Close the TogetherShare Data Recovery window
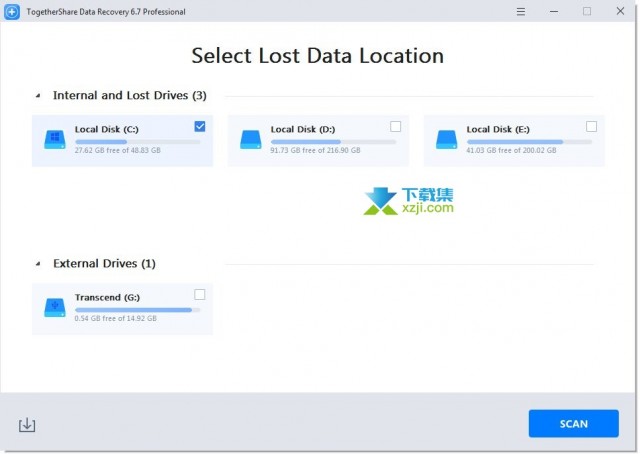 tap(620, 11)
